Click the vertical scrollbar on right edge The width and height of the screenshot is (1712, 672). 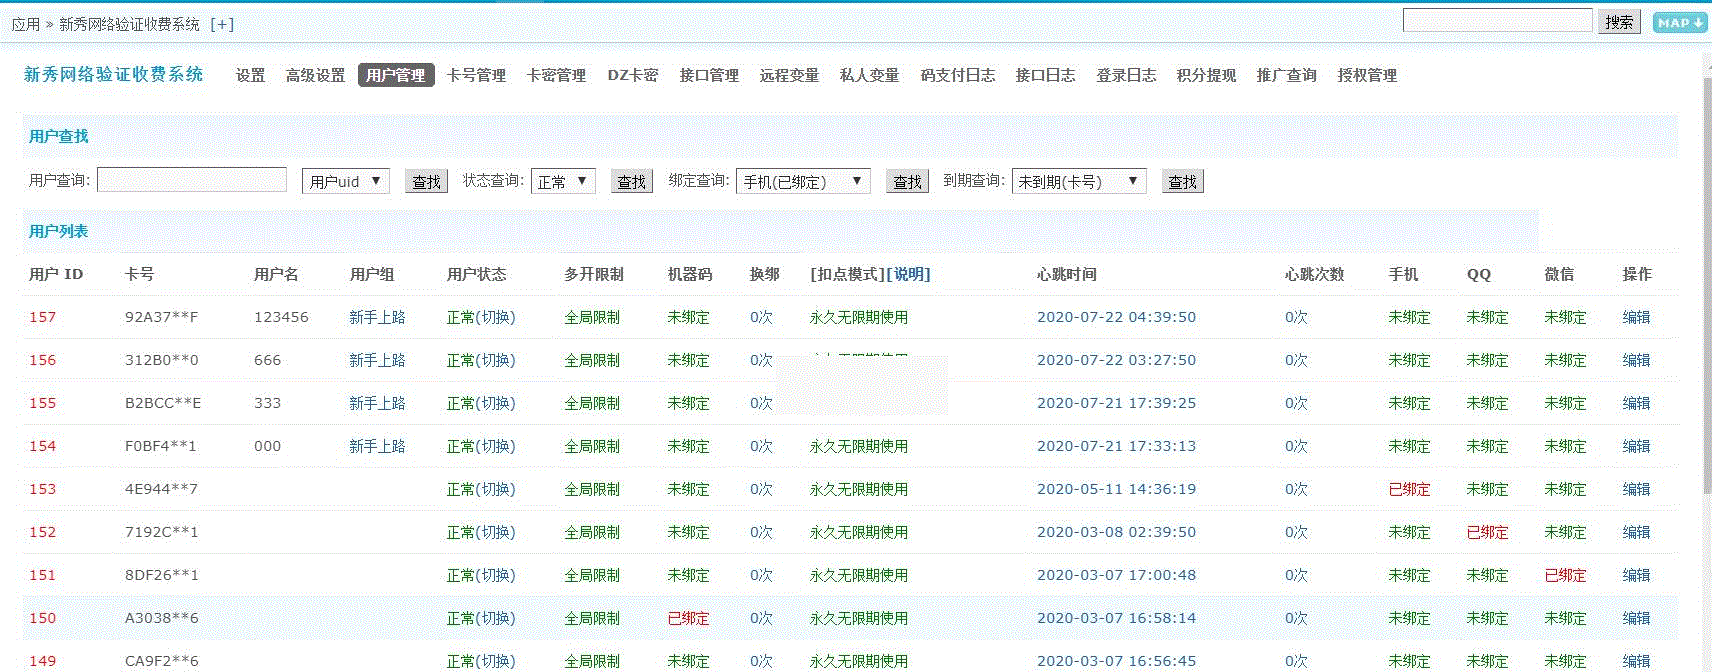tap(1706, 300)
